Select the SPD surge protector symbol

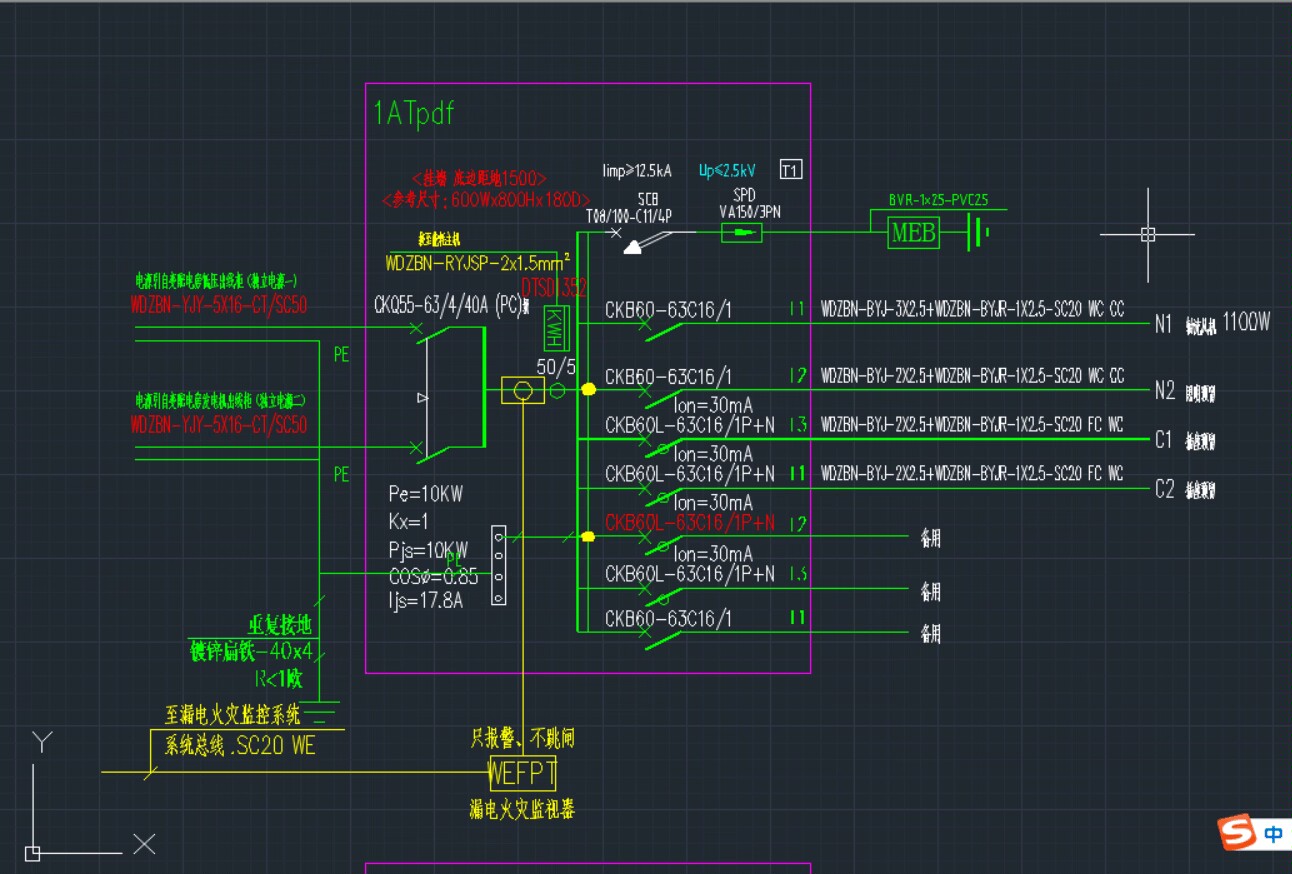741,233
